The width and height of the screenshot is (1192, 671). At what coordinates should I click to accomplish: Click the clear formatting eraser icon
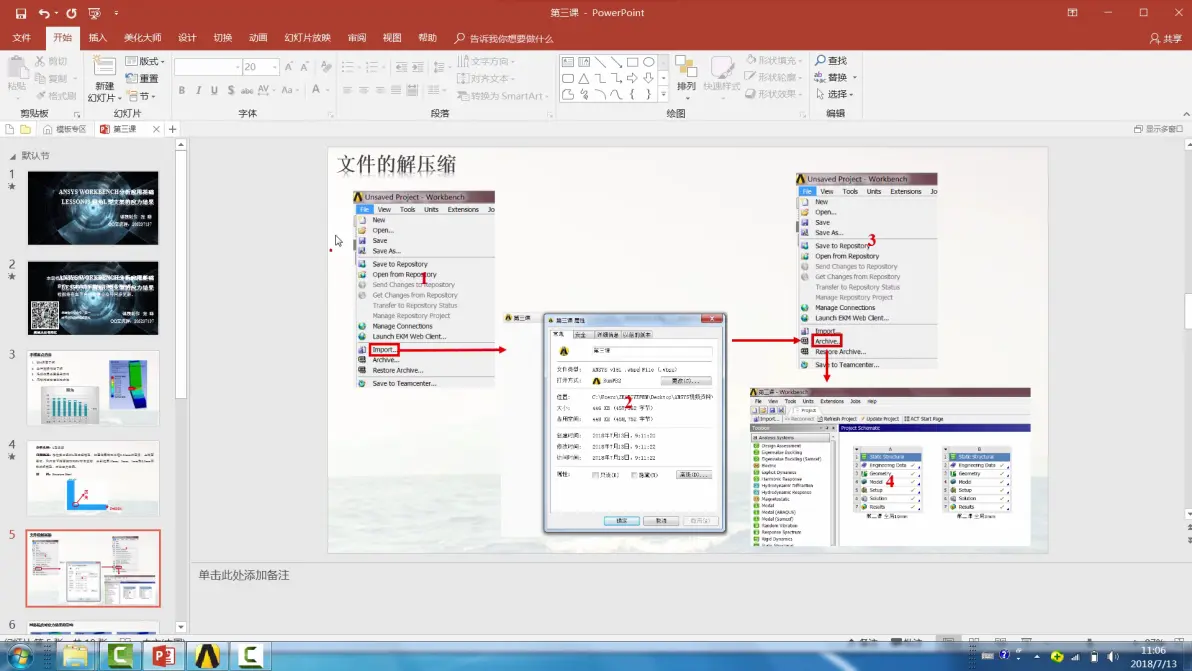326,67
